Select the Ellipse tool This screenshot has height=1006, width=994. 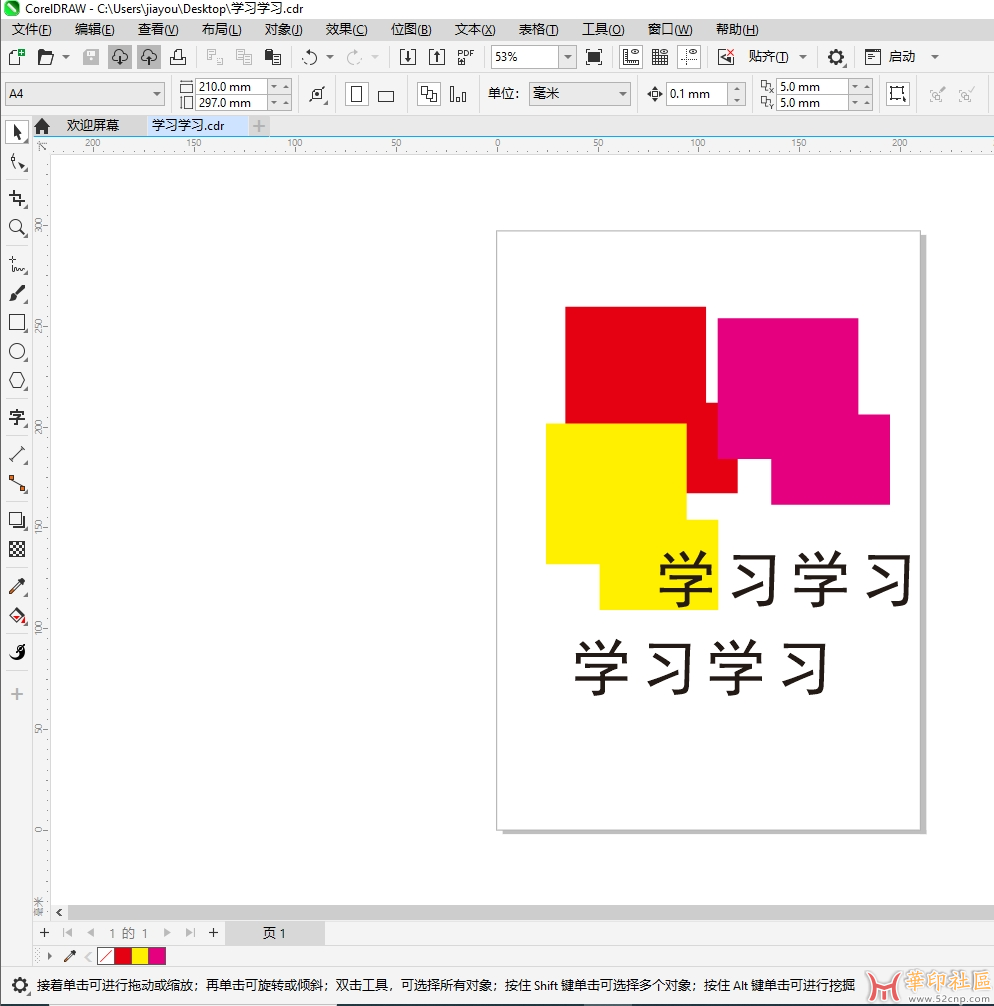[x=17, y=351]
